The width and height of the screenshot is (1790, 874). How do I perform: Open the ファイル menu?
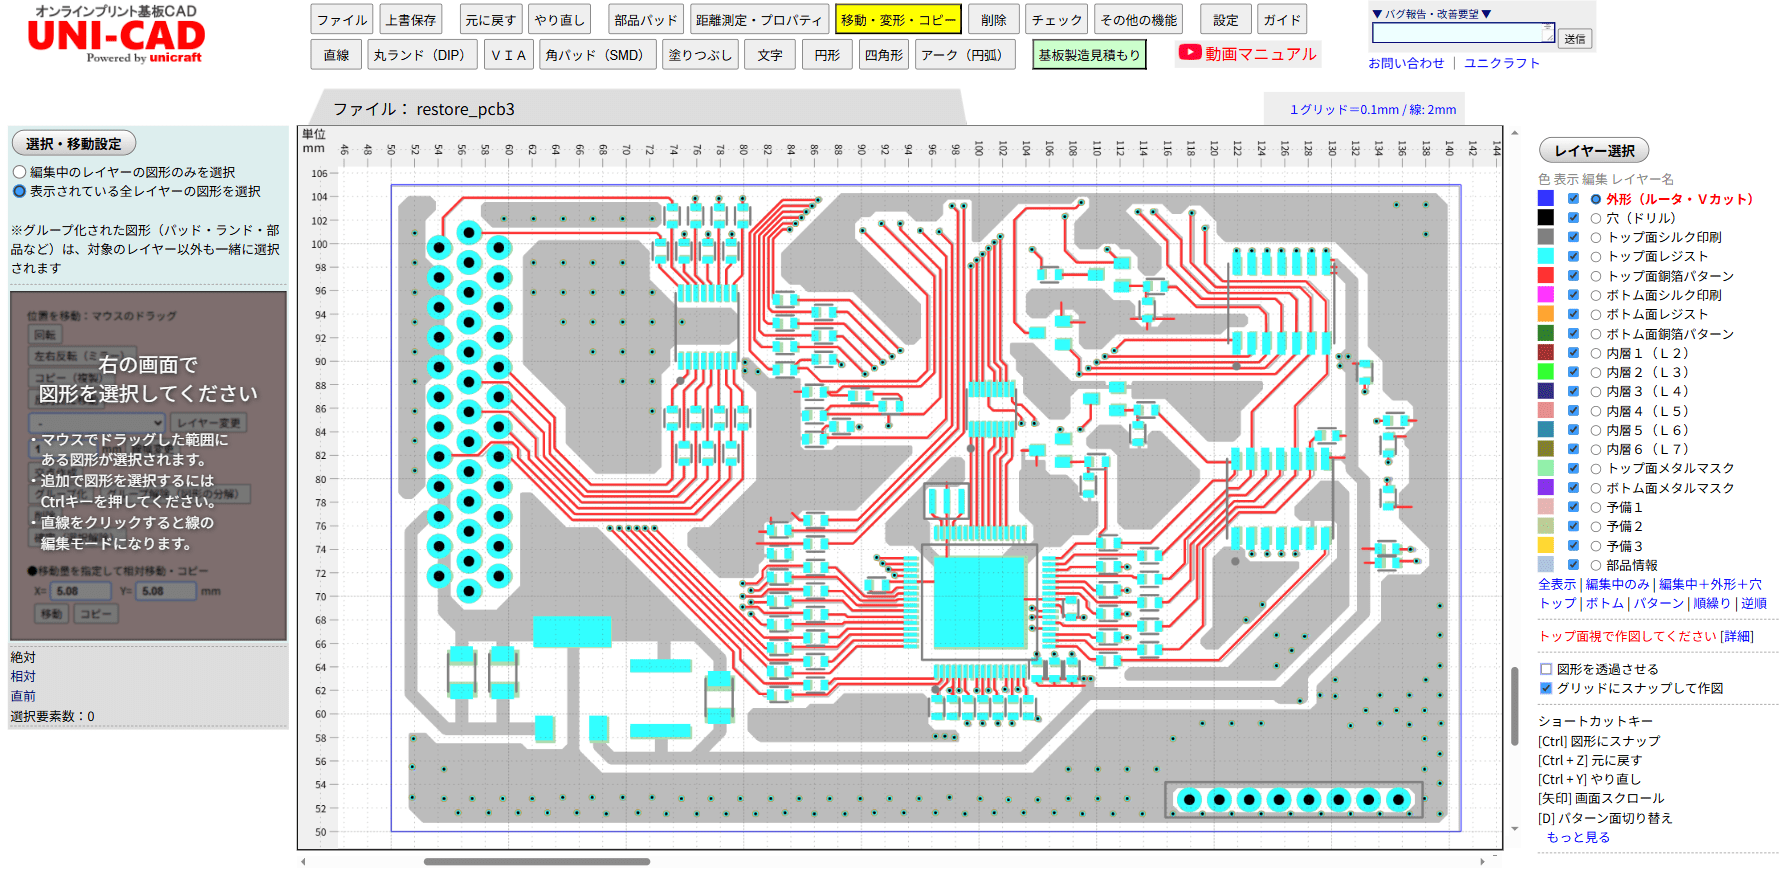click(342, 19)
